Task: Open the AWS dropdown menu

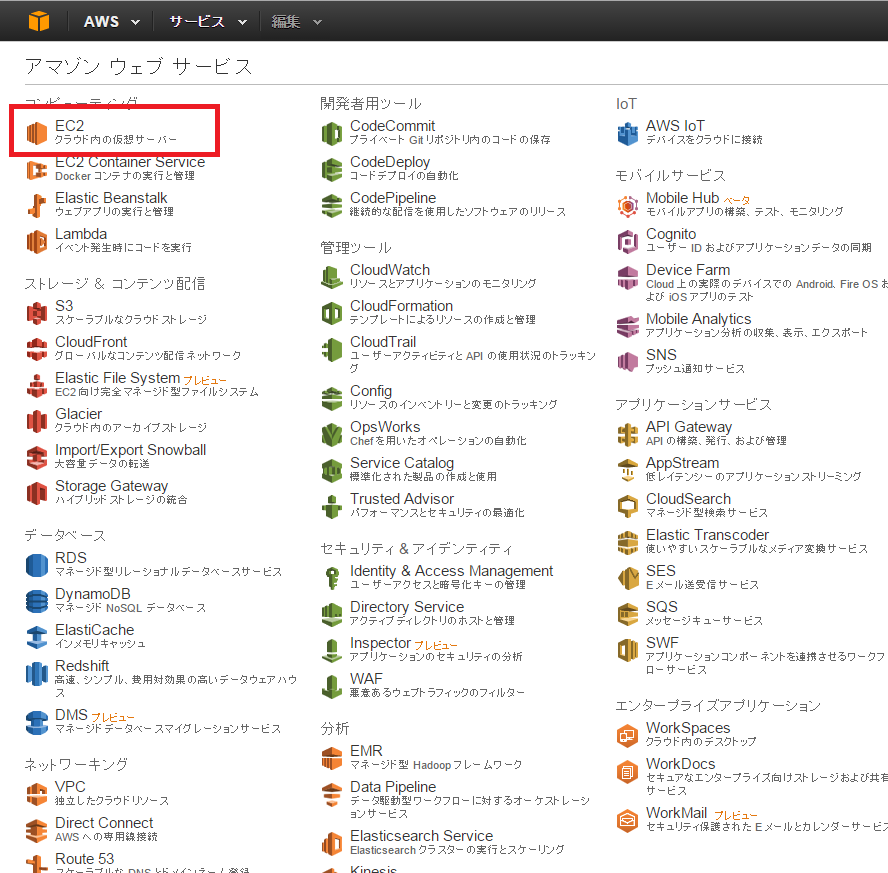Action: 111,22
